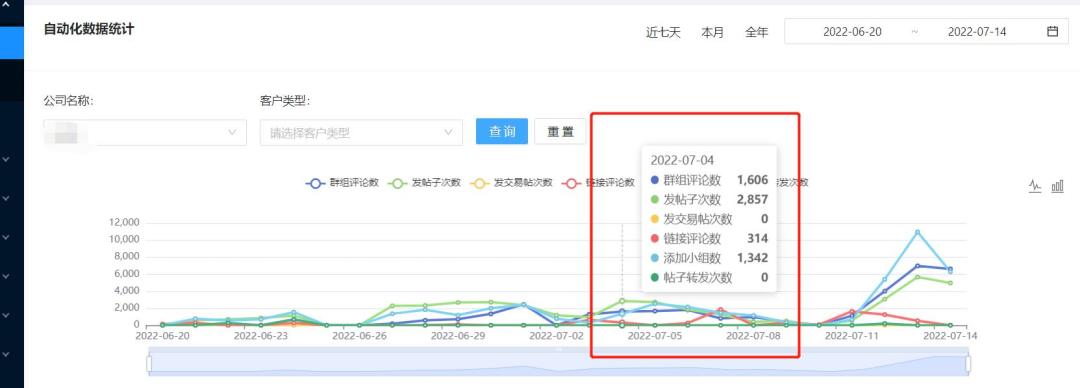
Task: Grab the left handle of chart zoom slider
Action: point(149,363)
